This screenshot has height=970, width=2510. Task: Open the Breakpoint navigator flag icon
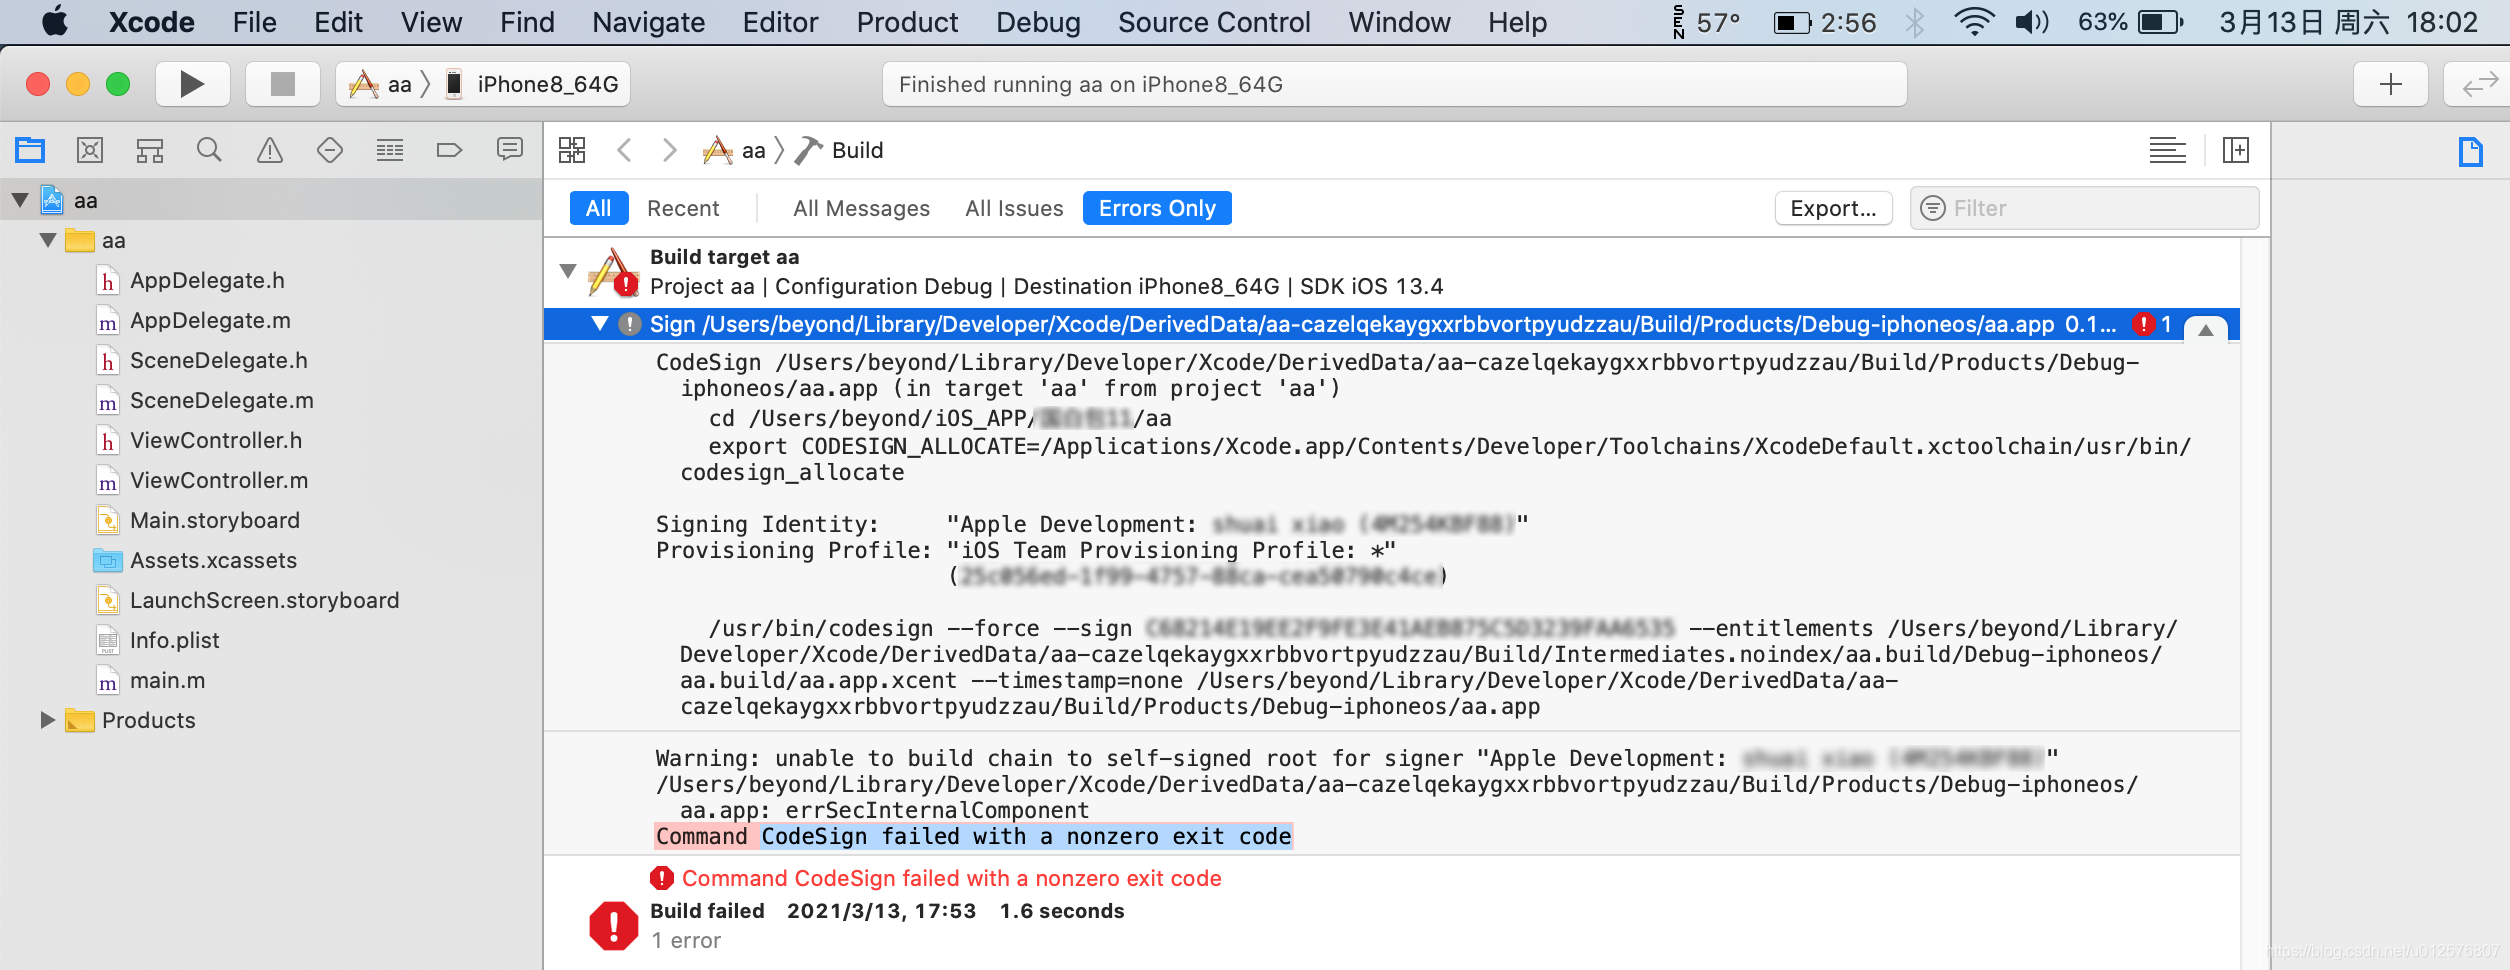[x=449, y=149]
